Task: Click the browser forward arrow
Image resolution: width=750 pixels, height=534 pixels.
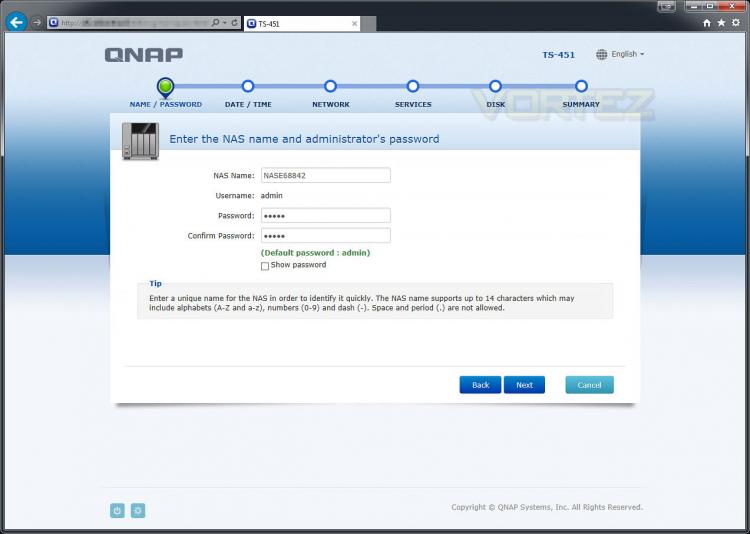Action: (37, 22)
